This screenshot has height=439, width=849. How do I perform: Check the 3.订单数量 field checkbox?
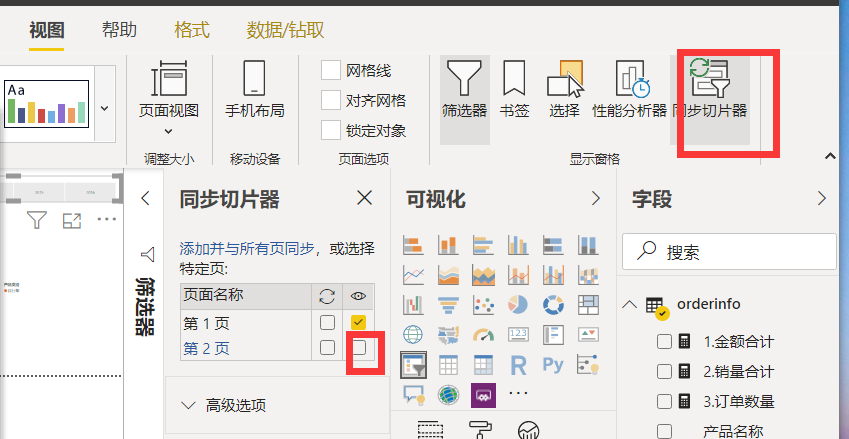click(664, 401)
